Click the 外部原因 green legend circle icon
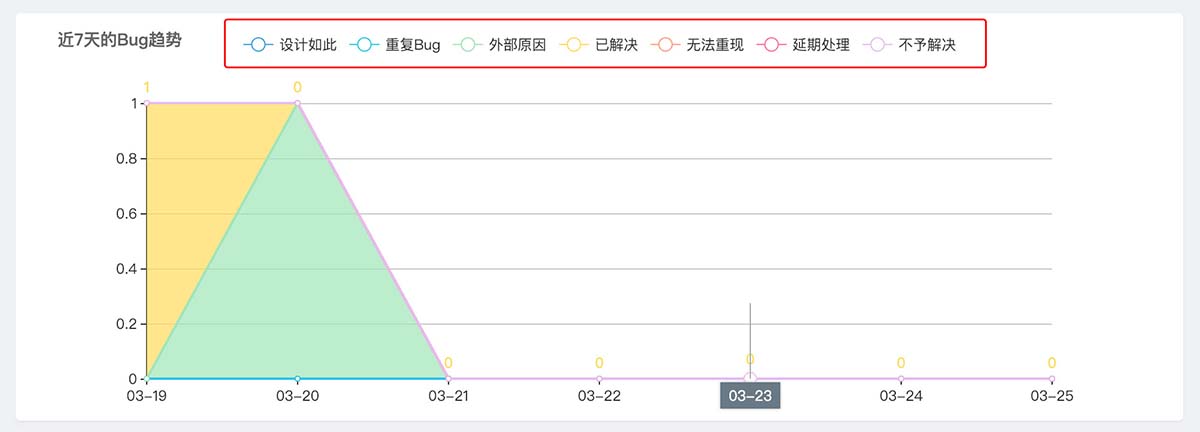Viewport: 1200px width, 432px height. 467,45
